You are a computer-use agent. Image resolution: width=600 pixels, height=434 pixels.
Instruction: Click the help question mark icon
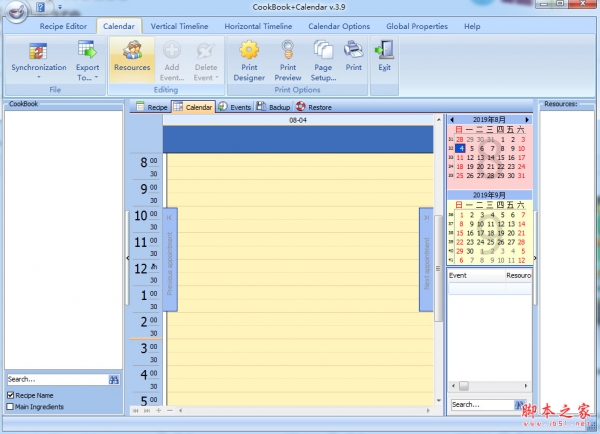tap(41, 7)
